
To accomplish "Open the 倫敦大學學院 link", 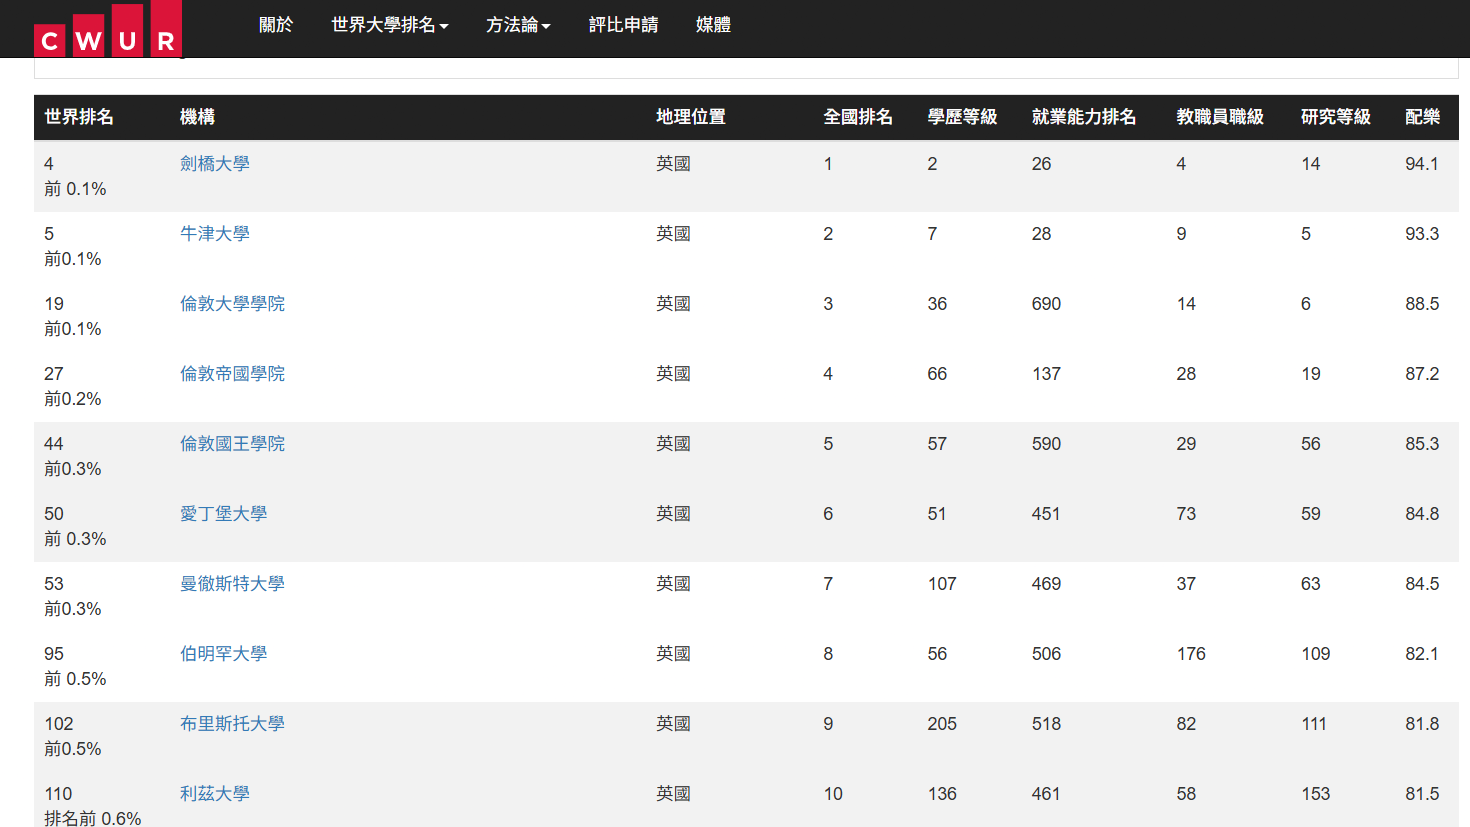I will (x=232, y=304).
